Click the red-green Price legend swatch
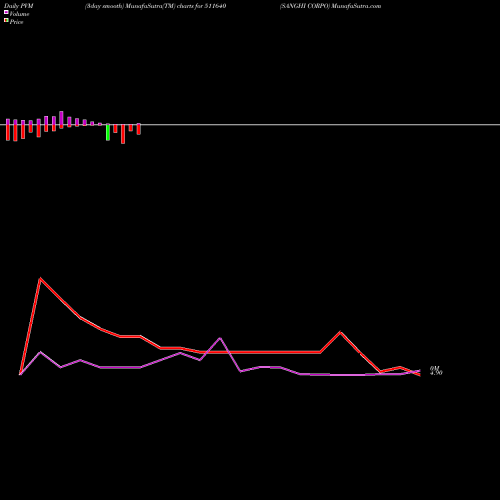The width and height of the screenshot is (500, 500). pos(6,20)
